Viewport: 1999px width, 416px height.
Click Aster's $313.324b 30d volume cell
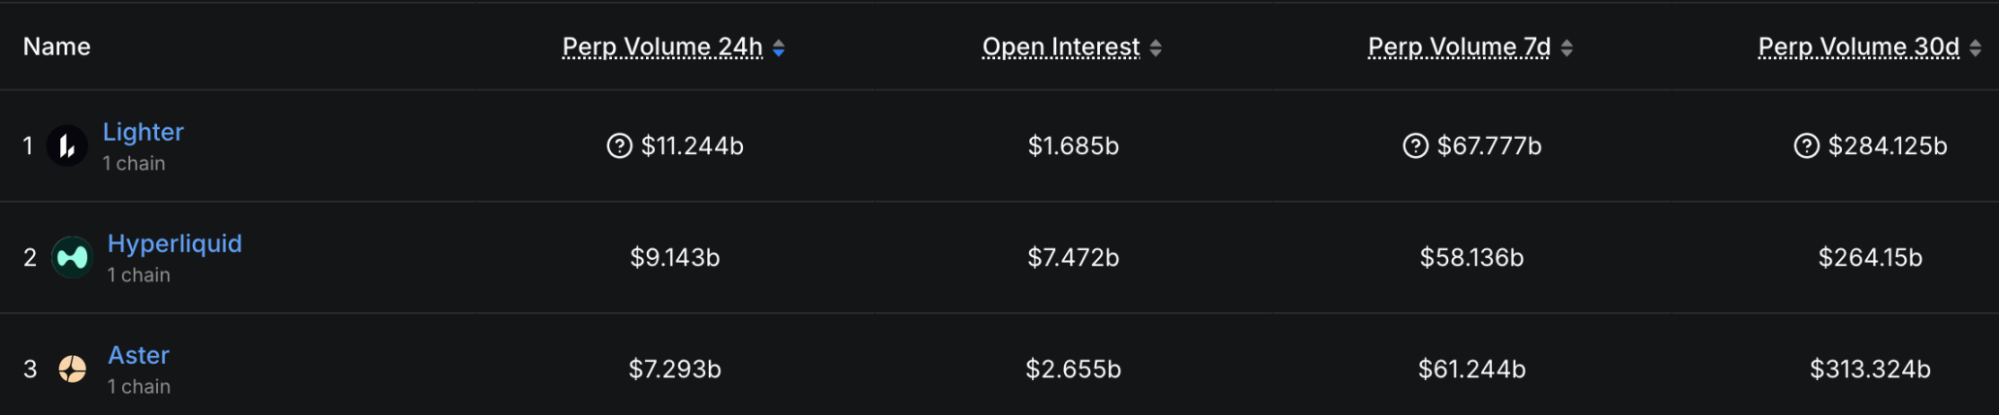click(x=1870, y=369)
